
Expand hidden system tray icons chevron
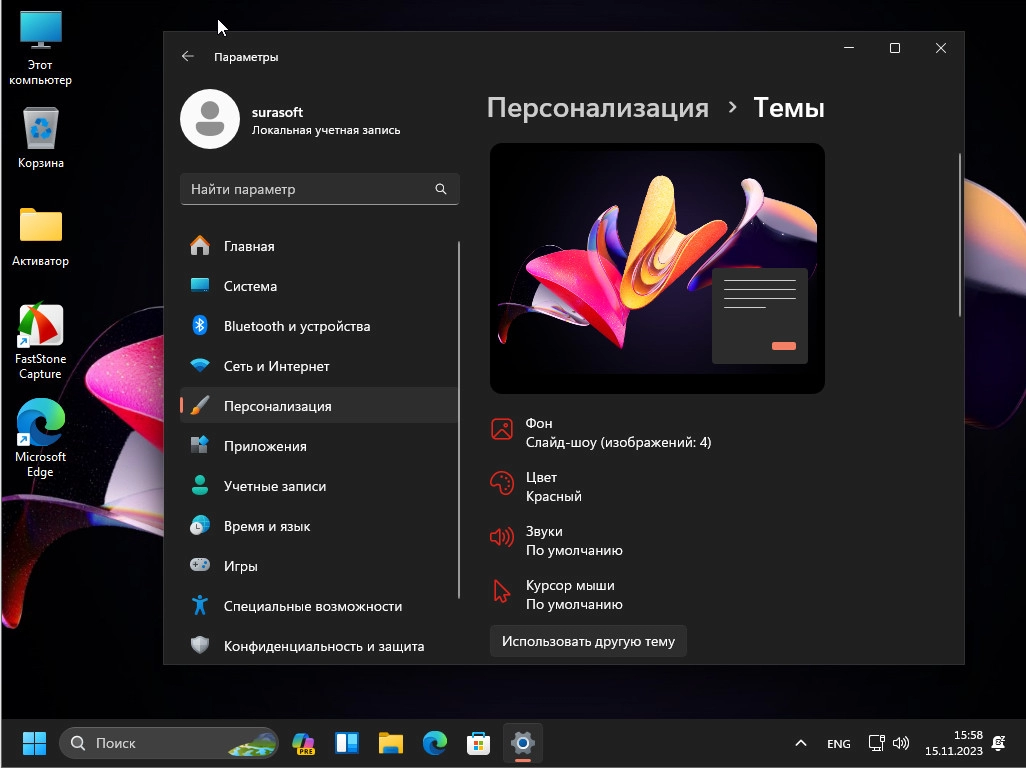tap(801, 743)
